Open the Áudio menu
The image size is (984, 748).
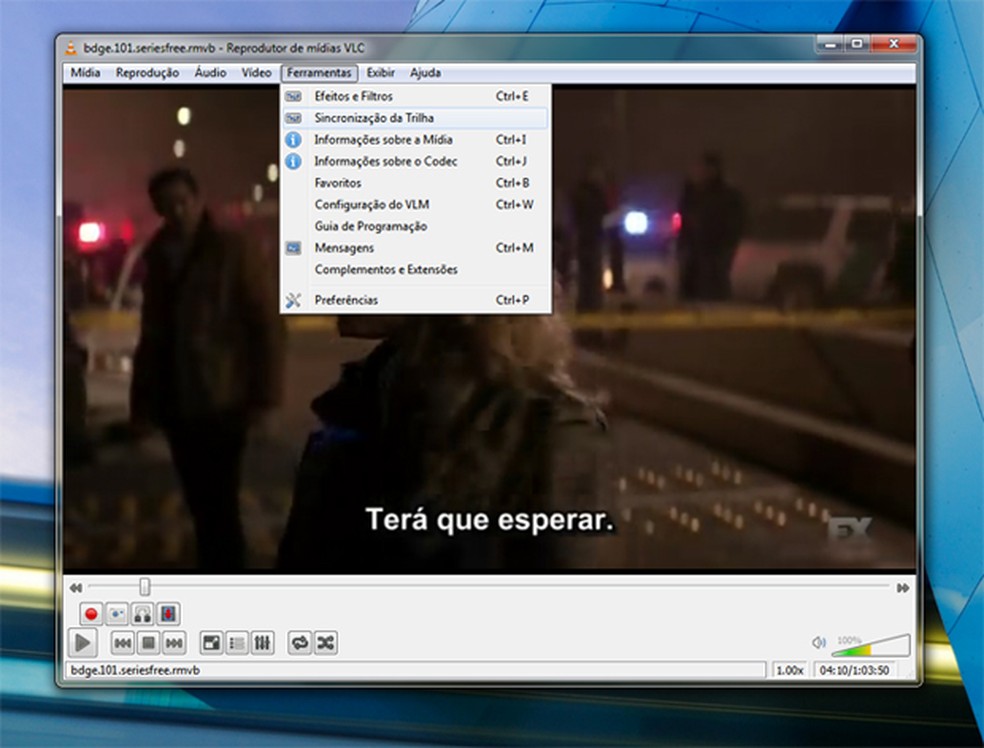tap(210, 73)
